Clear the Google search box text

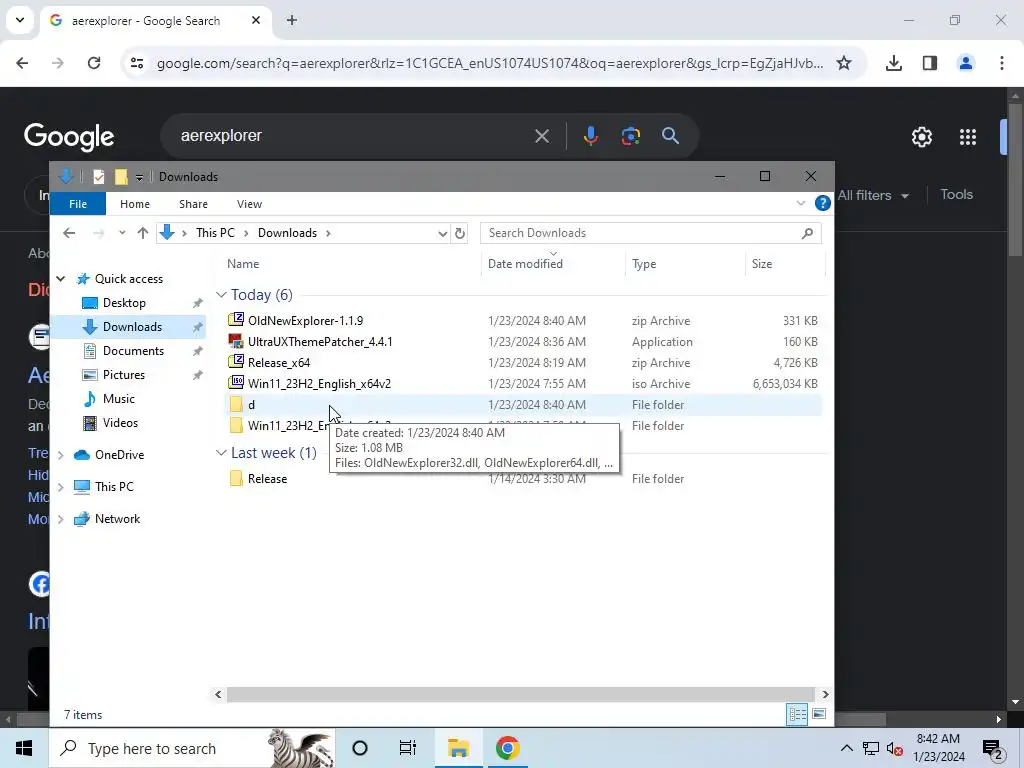pos(542,136)
